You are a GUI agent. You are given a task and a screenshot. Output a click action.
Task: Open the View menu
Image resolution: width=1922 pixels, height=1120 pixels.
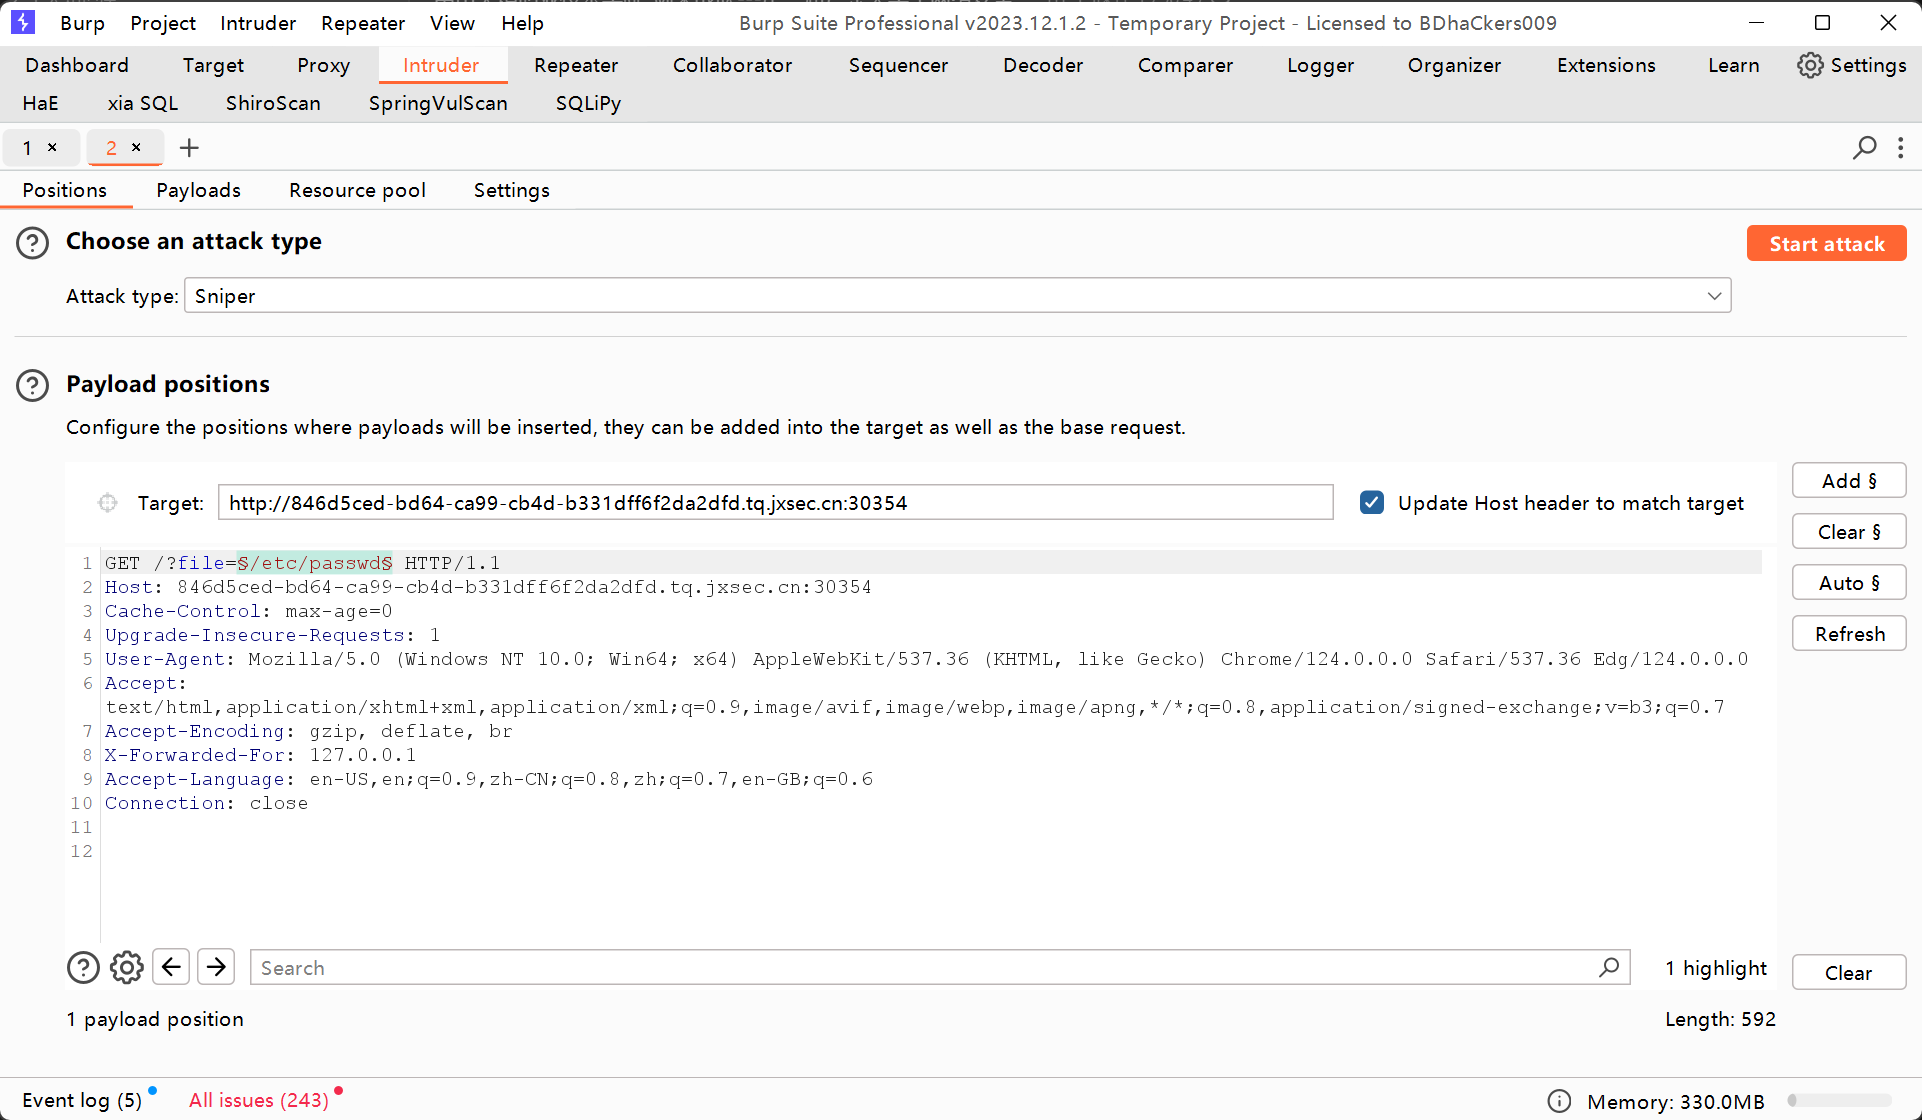coord(452,23)
